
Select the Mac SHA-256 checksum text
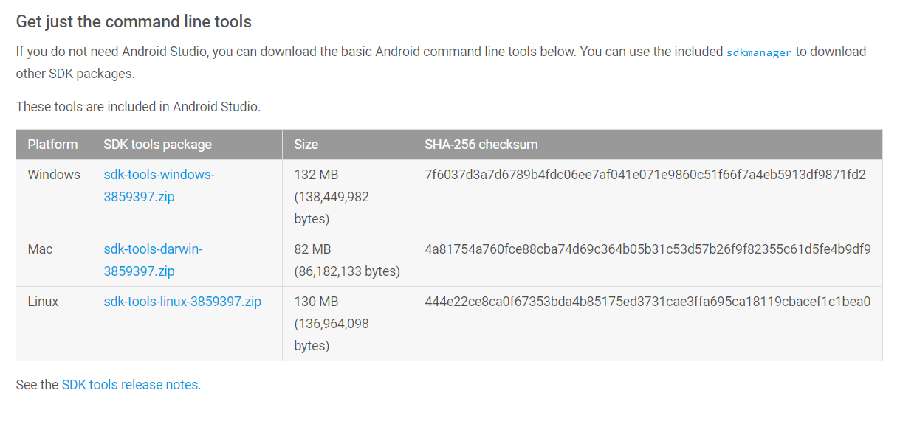[x=647, y=250]
